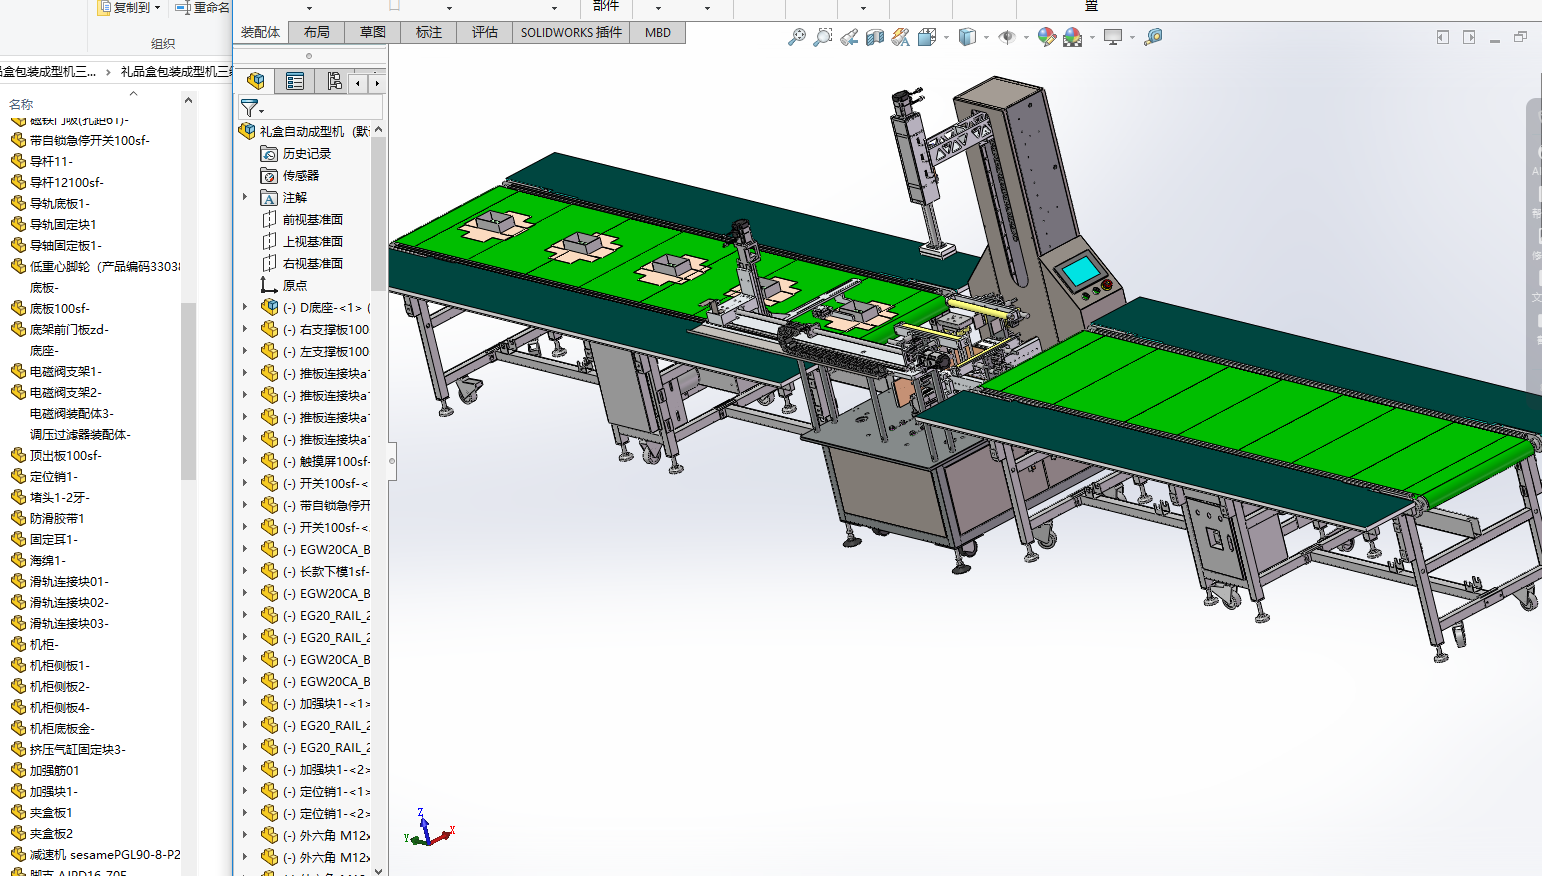Toggle the feature tree filter funnel
Viewport: 1542px width, 876px height.
(x=250, y=107)
